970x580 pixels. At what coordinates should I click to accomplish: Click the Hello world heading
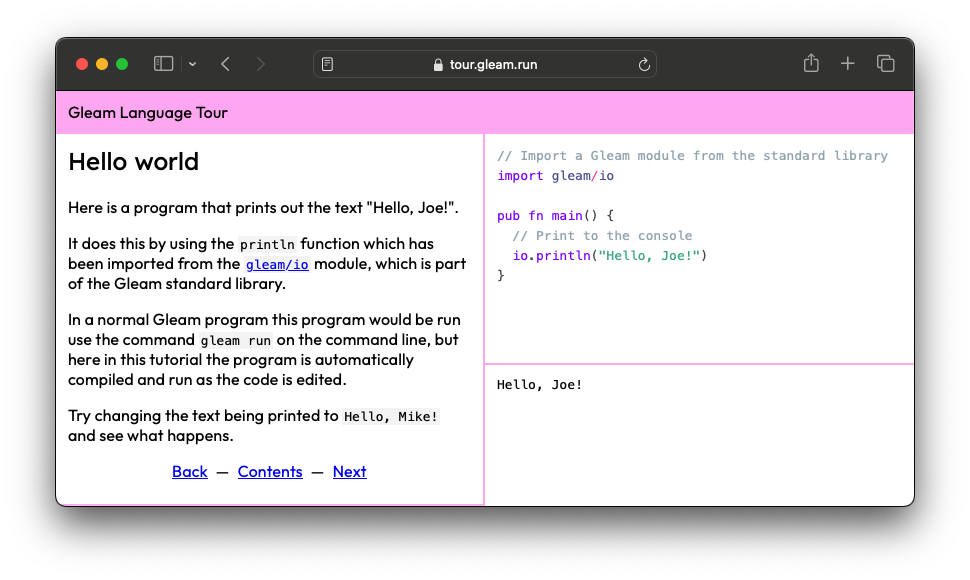click(134, 162)
